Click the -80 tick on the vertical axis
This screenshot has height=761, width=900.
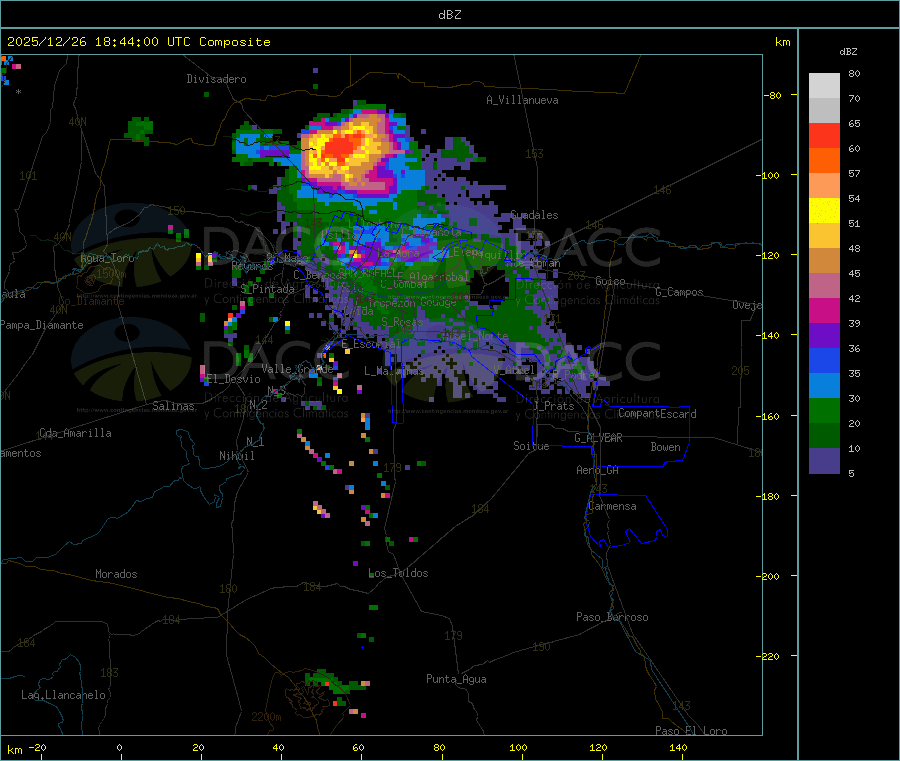click(773, 95)
